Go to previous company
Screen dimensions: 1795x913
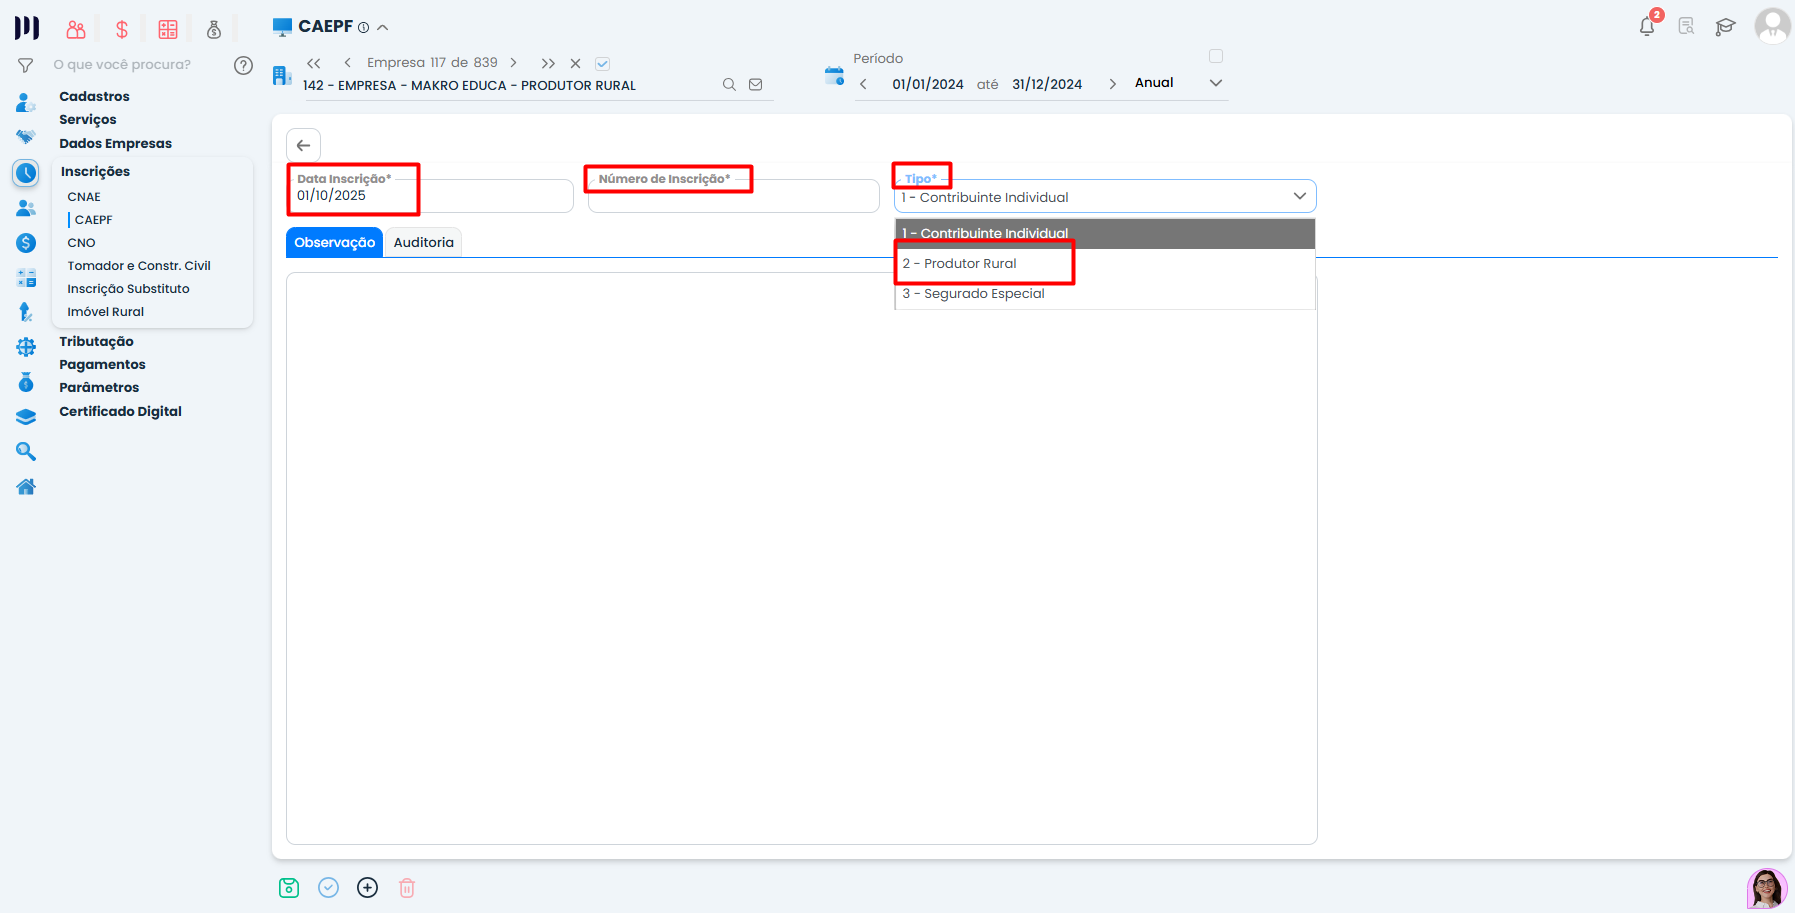pos(347,63)
